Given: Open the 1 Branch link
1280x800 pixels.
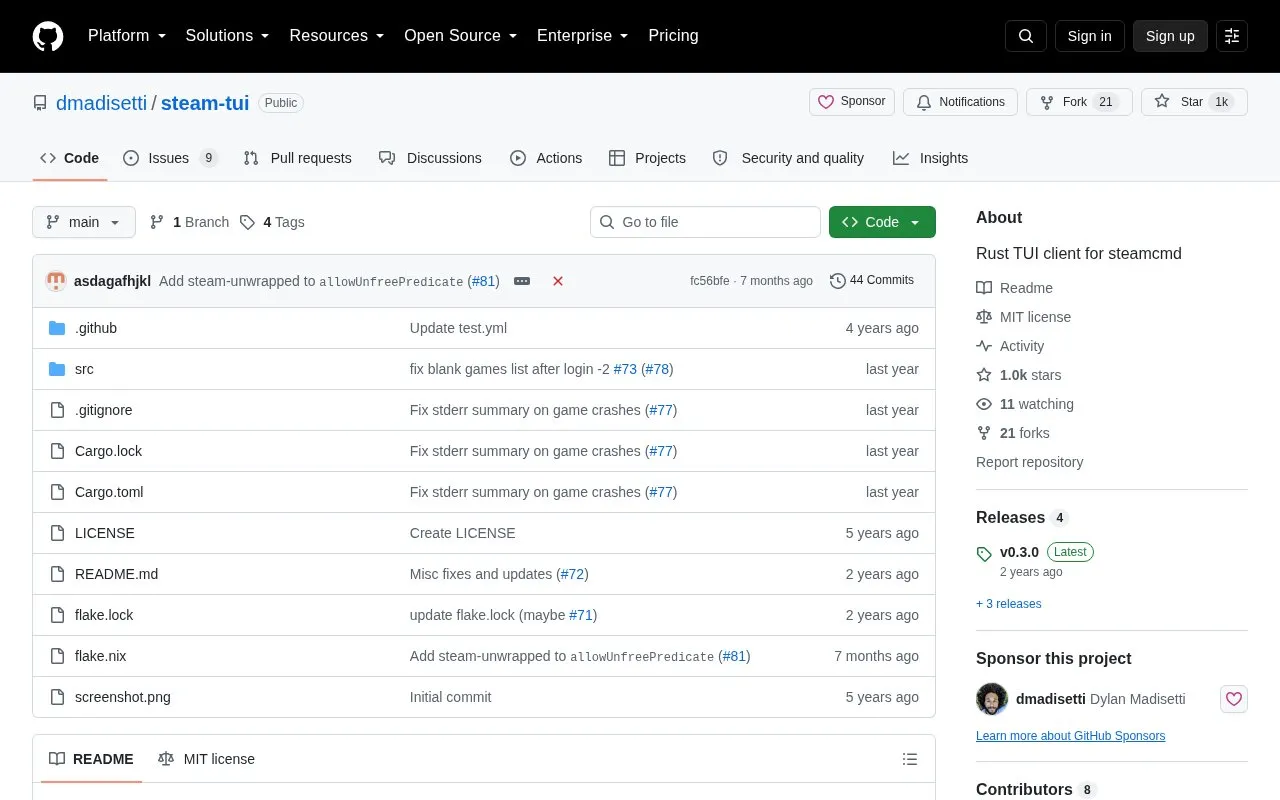Looking at the screenshot, I should pyautogui.click(x=189, y=222).
